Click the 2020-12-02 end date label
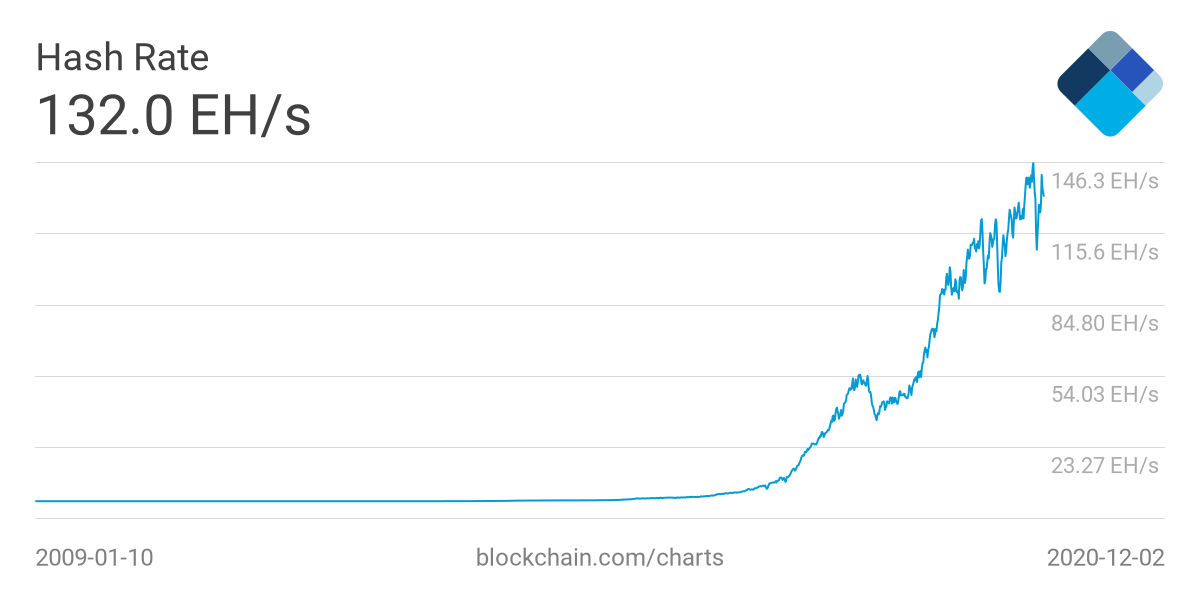 pos(1105,557)
